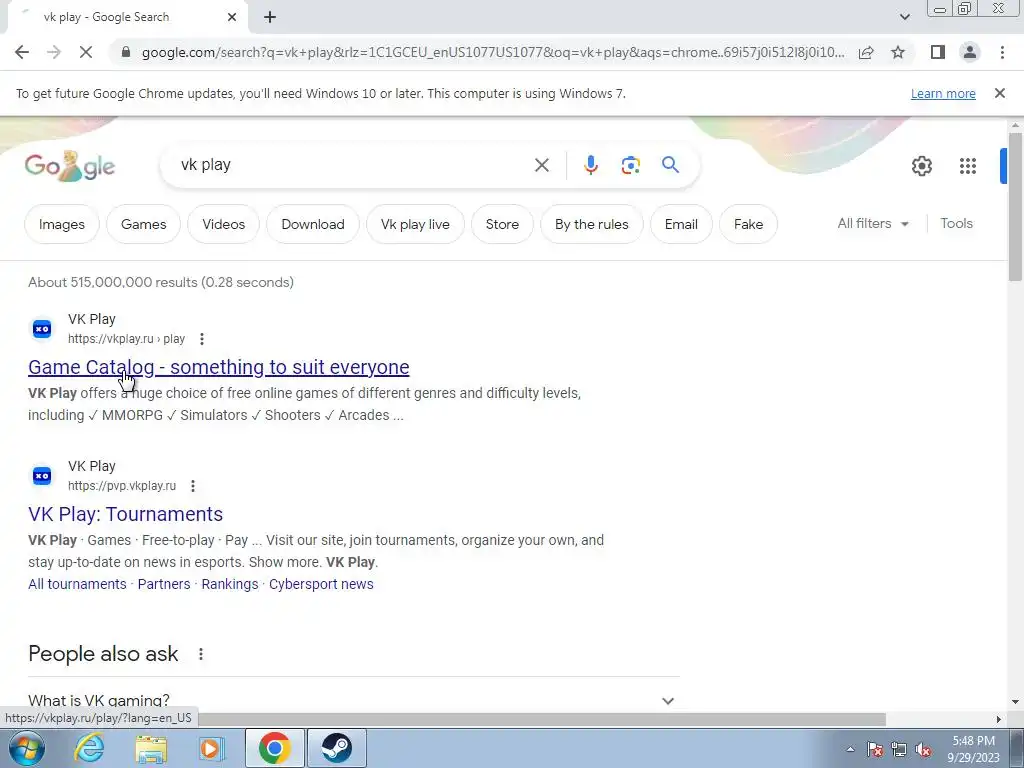Open the Windows Start menu
The width and height of the screenshot is (1024, 768).
tap(27, 748)
